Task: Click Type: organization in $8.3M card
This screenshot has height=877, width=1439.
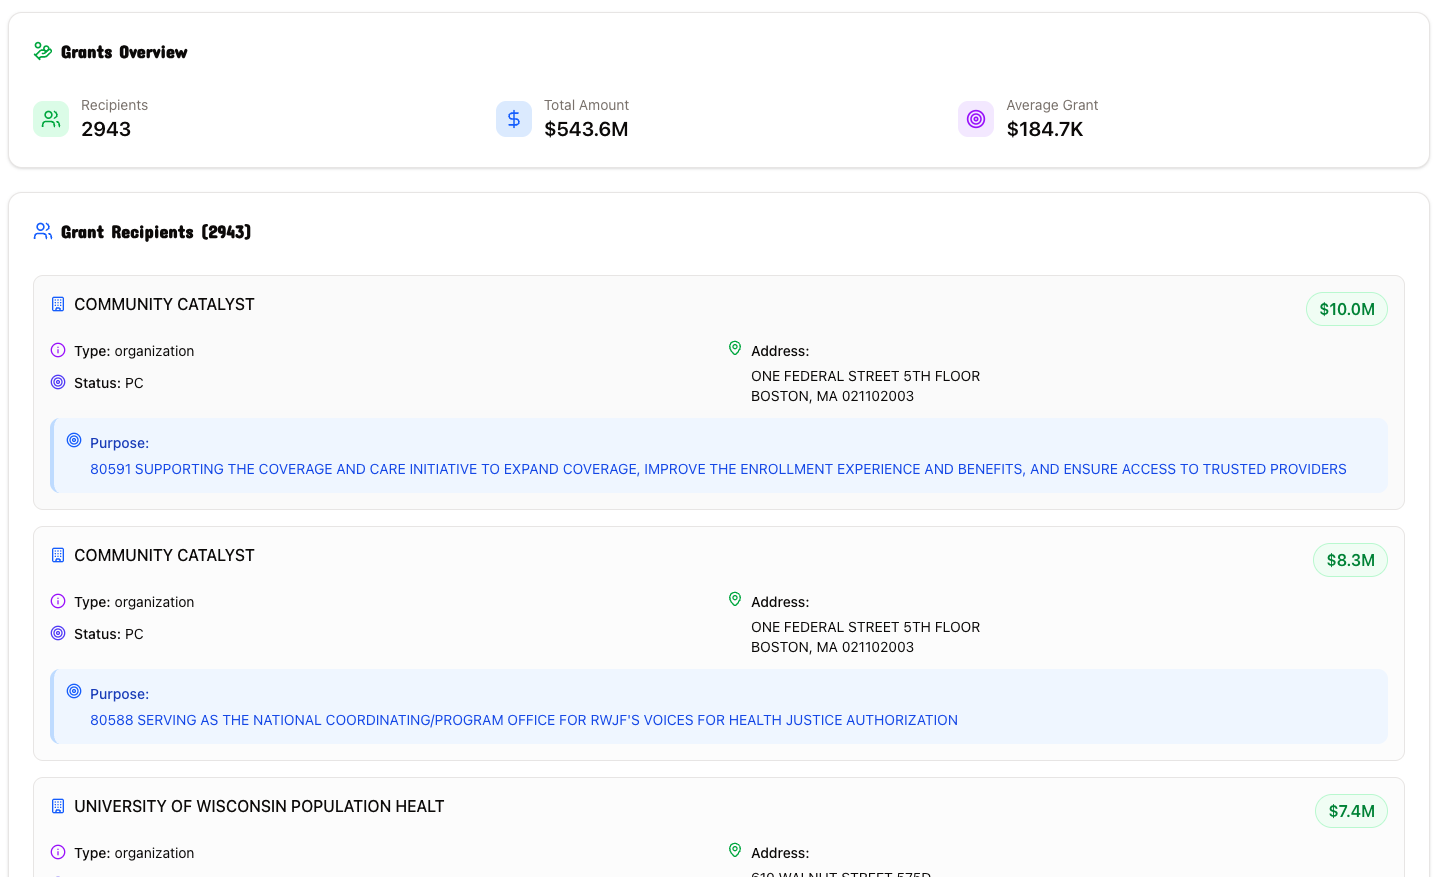Action: tap(134, 602)
